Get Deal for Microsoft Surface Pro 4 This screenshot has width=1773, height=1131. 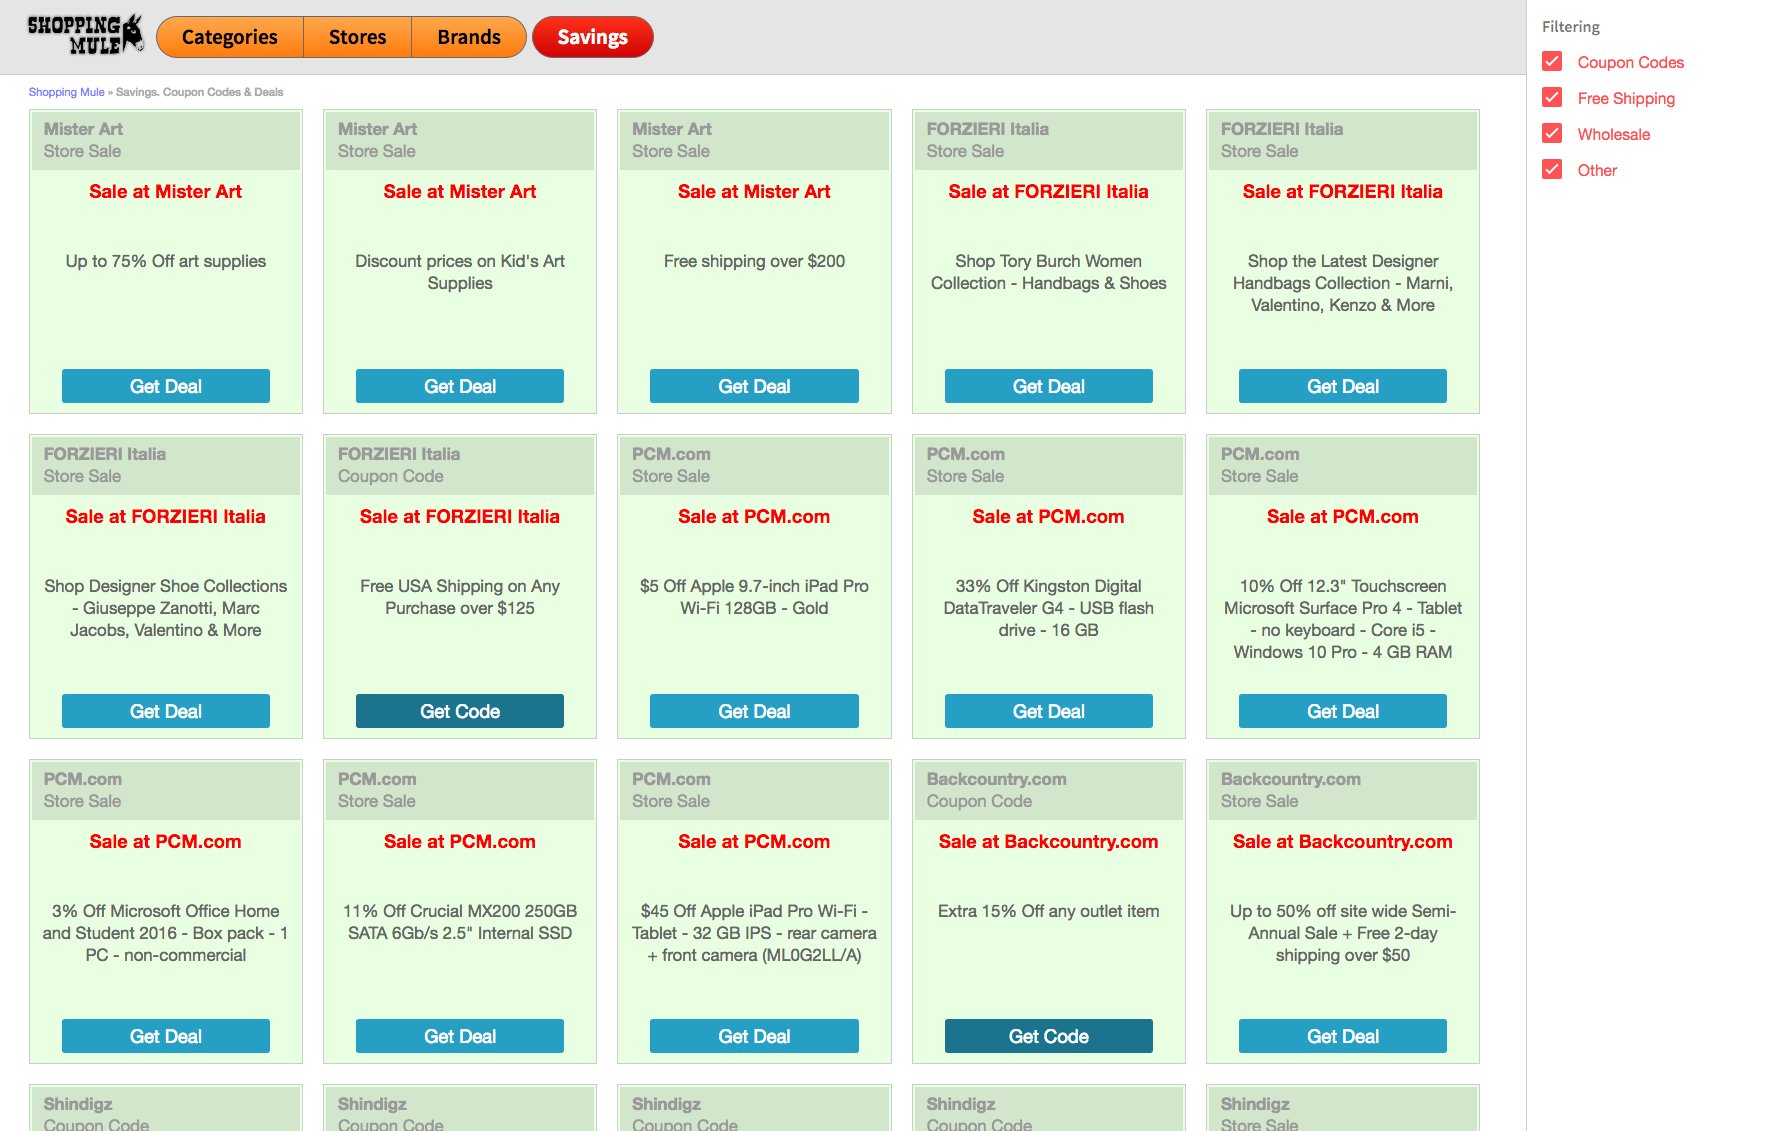point(1343,711)
